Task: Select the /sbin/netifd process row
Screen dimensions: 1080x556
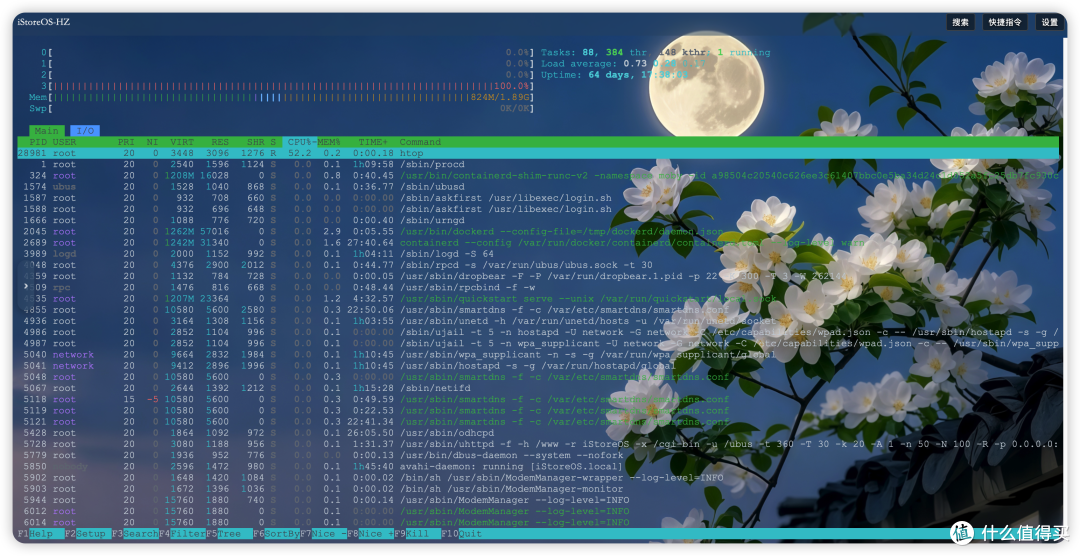Action: coord(538,388)
